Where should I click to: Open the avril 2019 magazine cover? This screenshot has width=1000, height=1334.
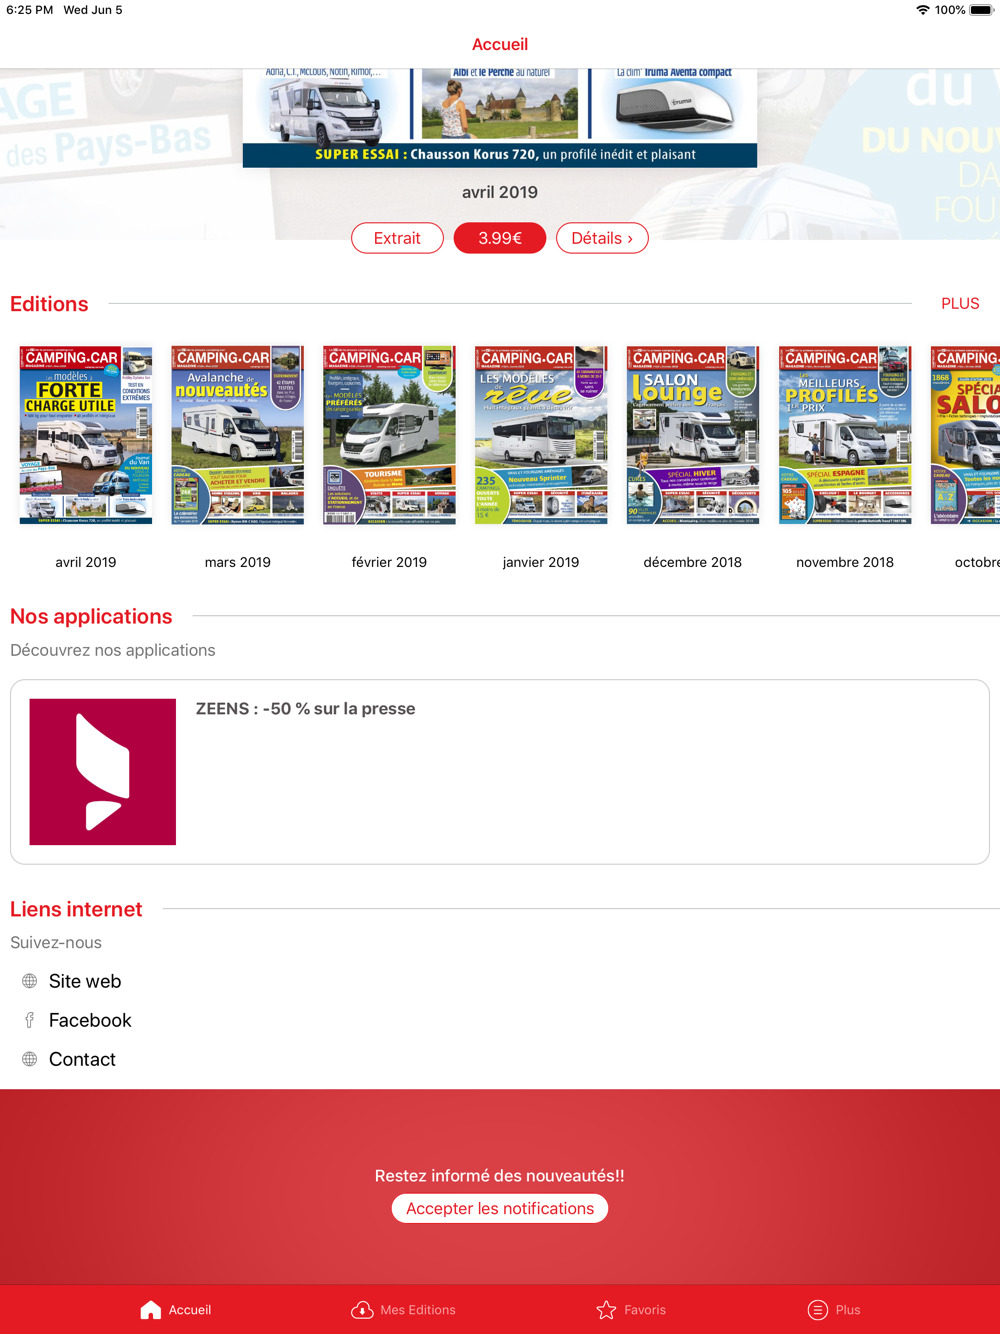(x=86, y=435)
